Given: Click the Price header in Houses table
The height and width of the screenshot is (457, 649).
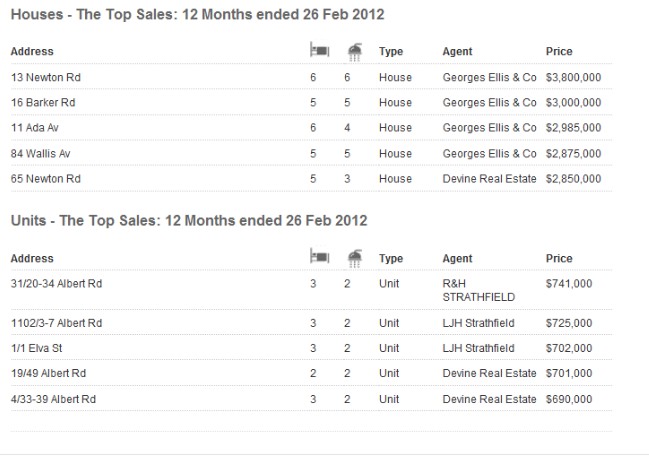Looking at the screenshot, I should pos(559,51).
